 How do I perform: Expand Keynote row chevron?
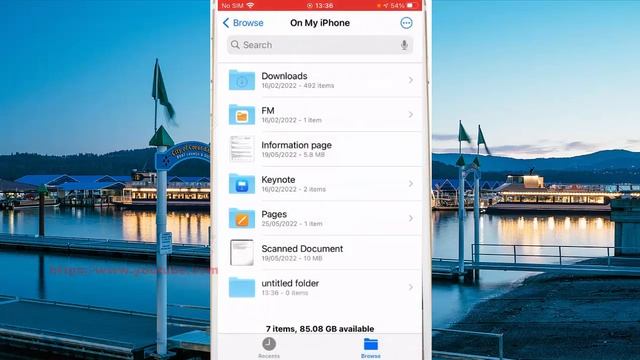411,184
